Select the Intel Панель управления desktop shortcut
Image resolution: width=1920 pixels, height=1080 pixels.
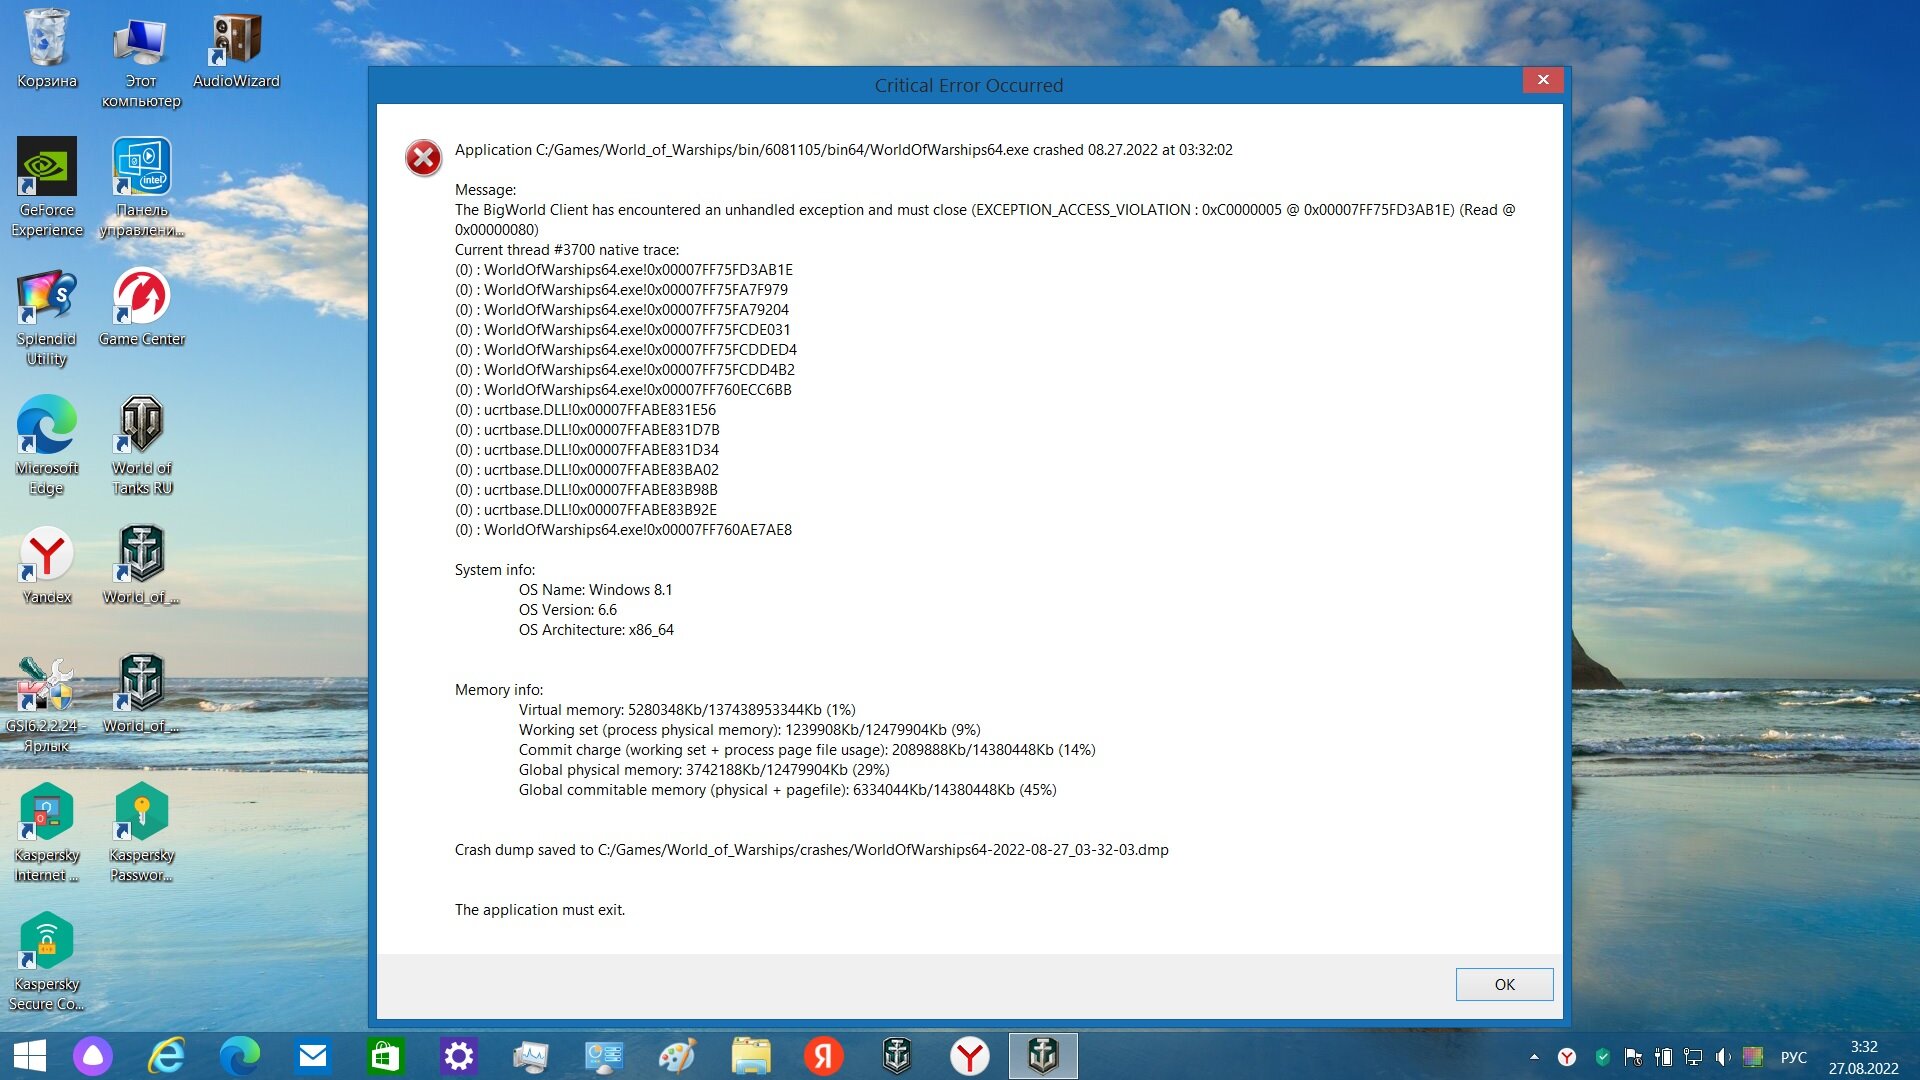tap(142, 187)
